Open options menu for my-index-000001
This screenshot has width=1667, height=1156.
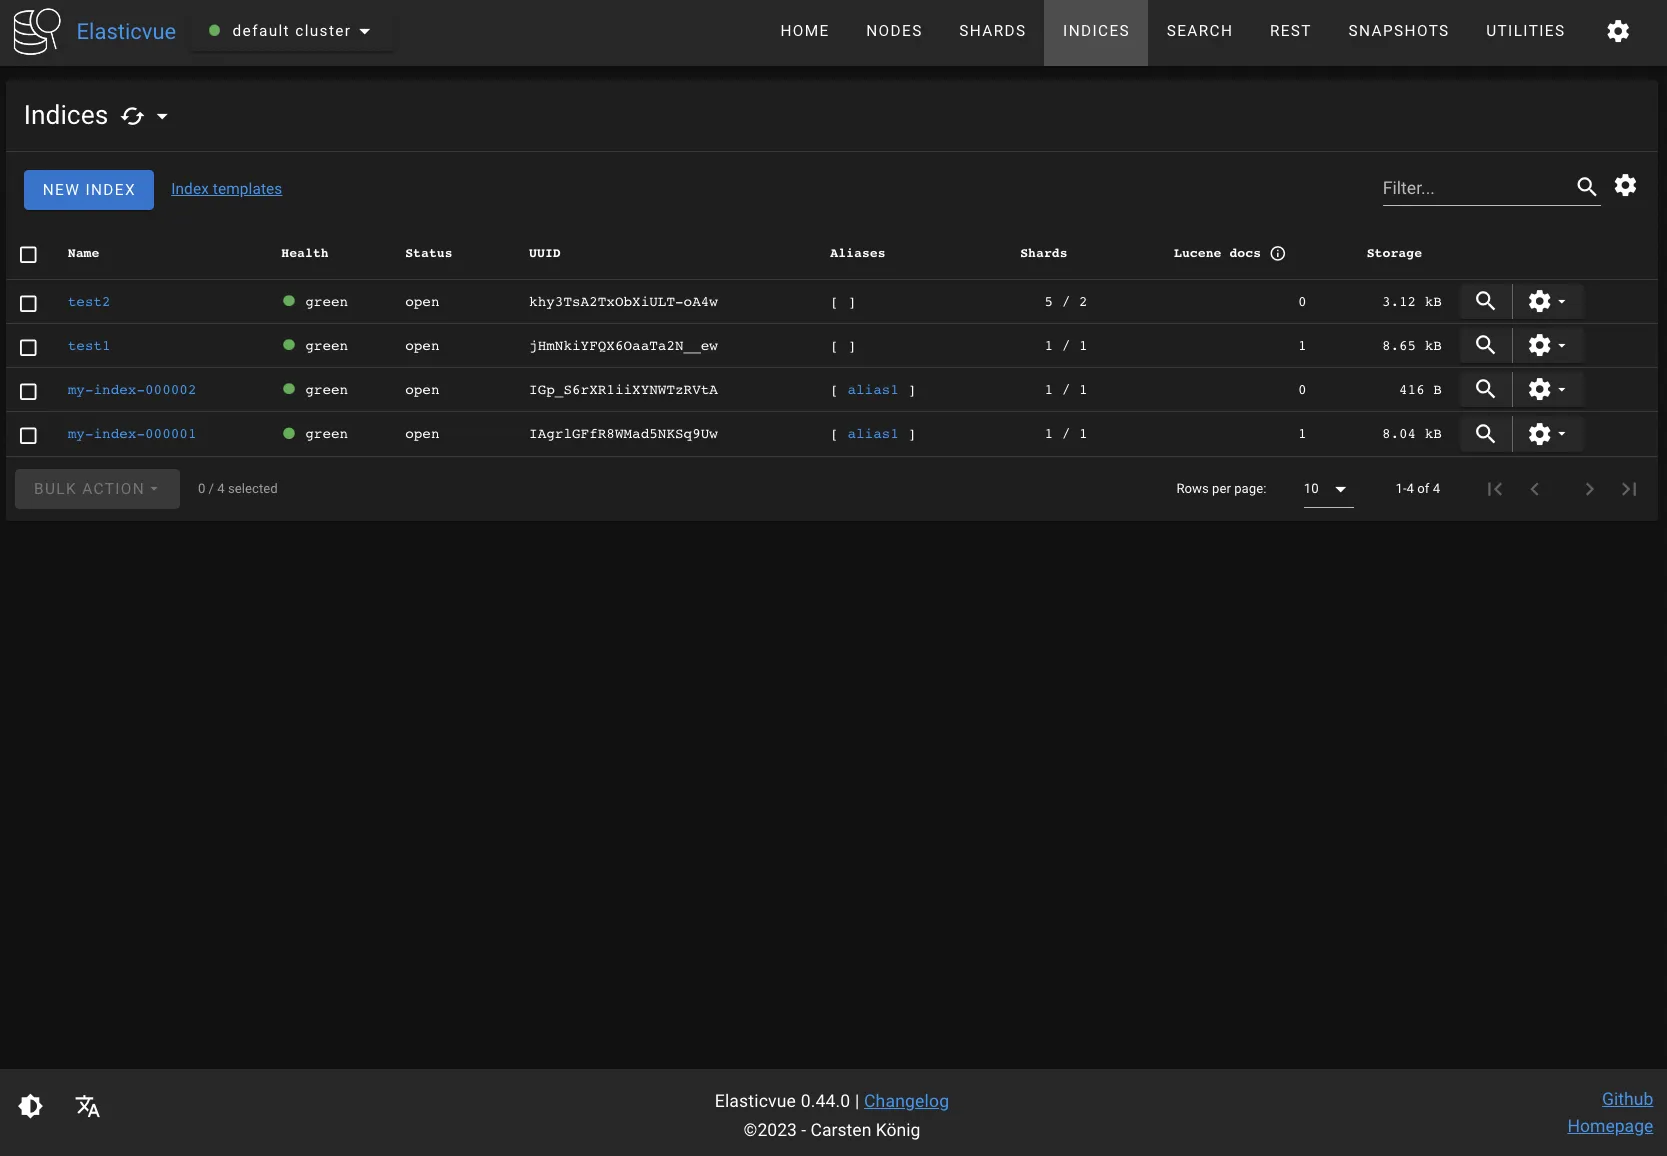coord(1547,433)
